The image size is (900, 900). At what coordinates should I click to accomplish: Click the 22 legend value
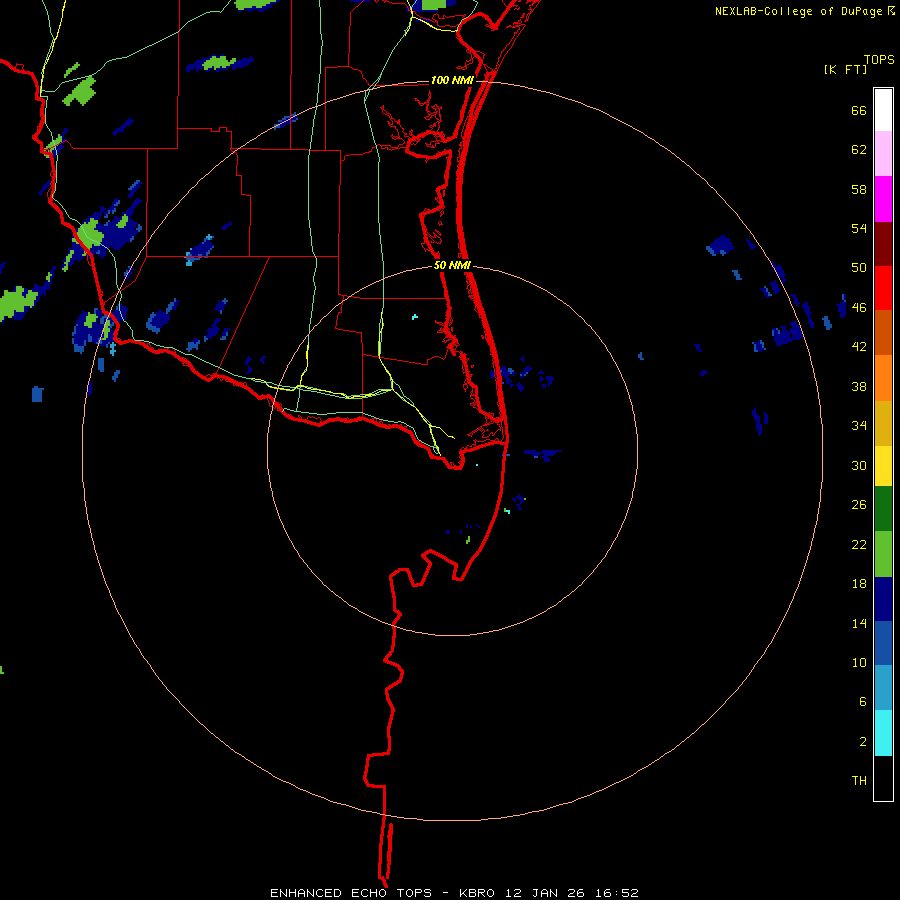(859, 544)
